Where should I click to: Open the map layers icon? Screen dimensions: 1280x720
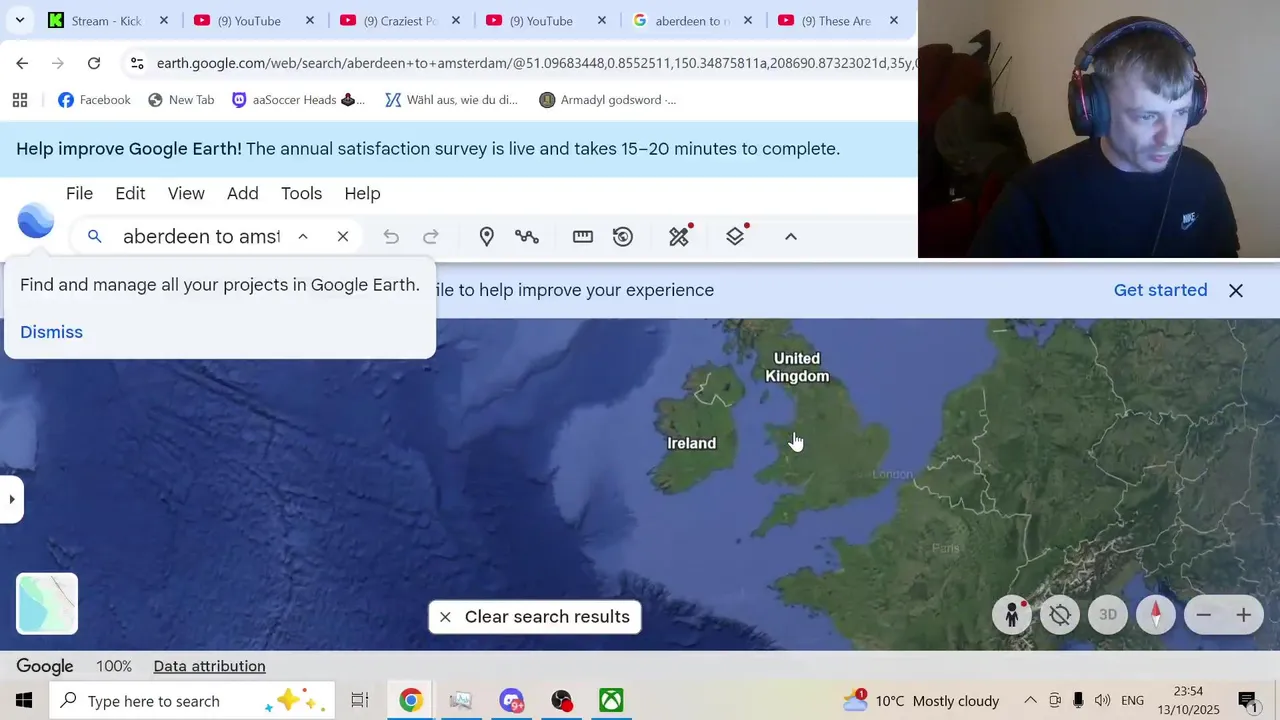click(736, 236)
